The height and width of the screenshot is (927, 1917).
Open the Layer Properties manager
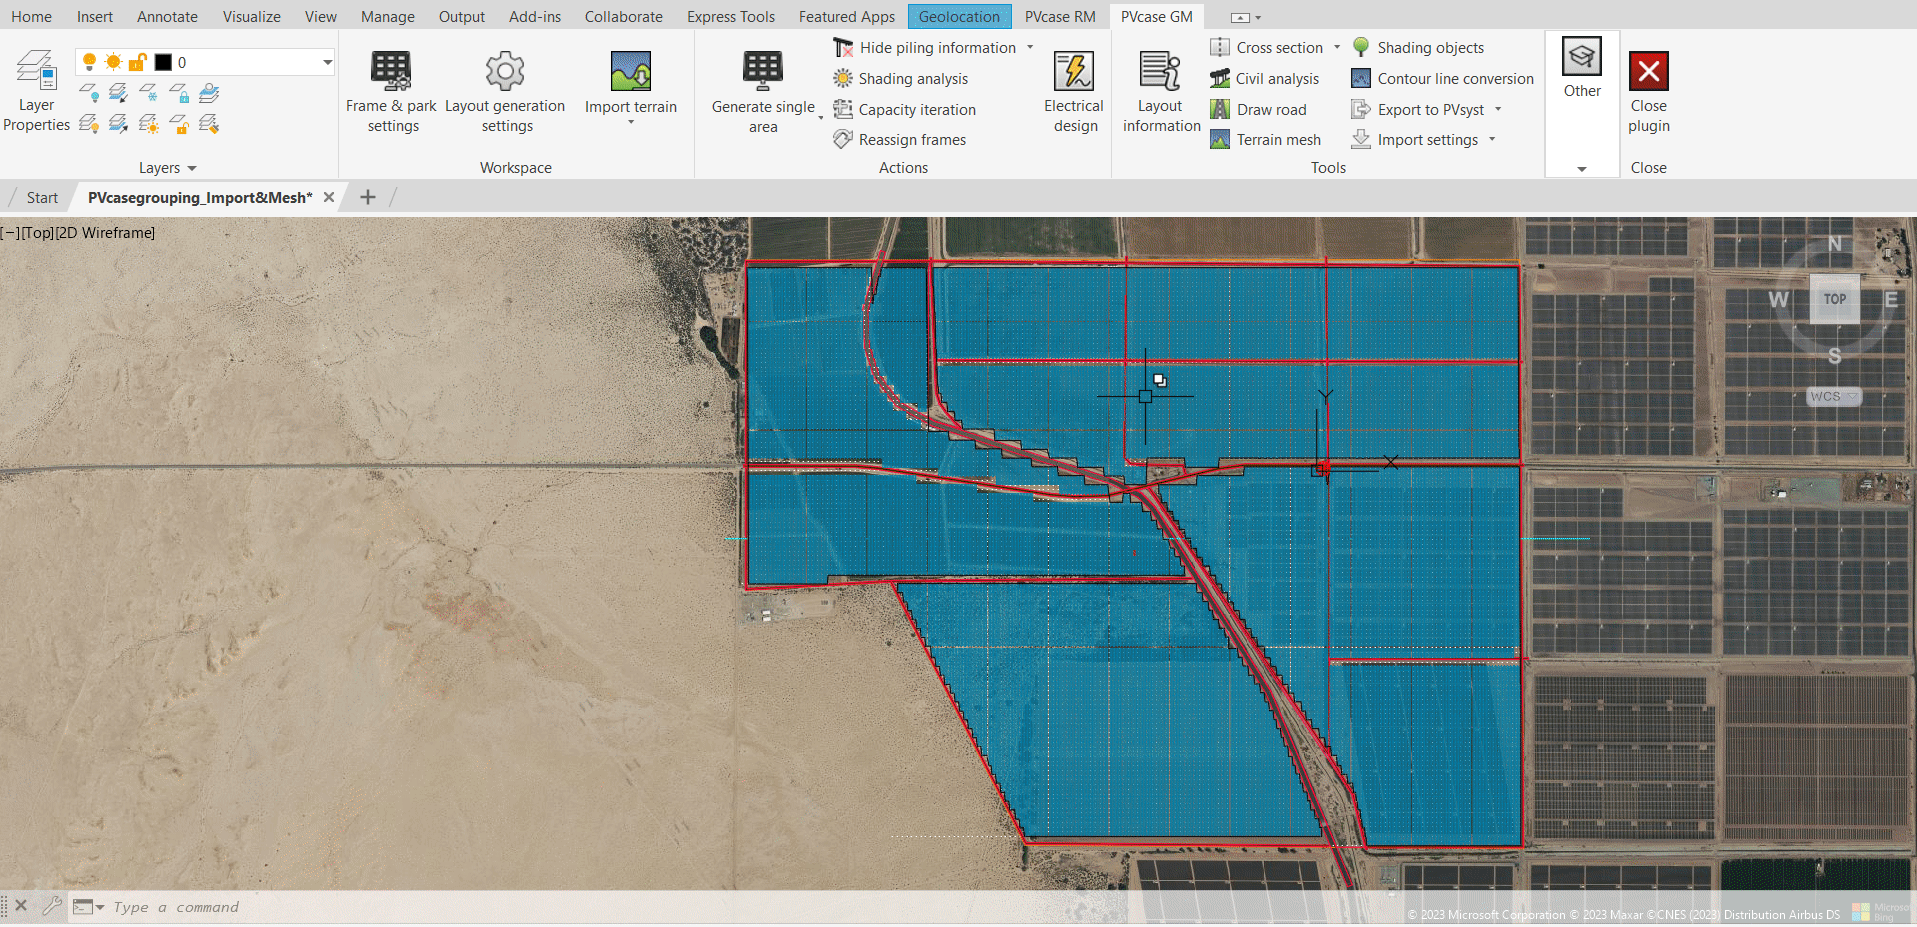(36, 72)
